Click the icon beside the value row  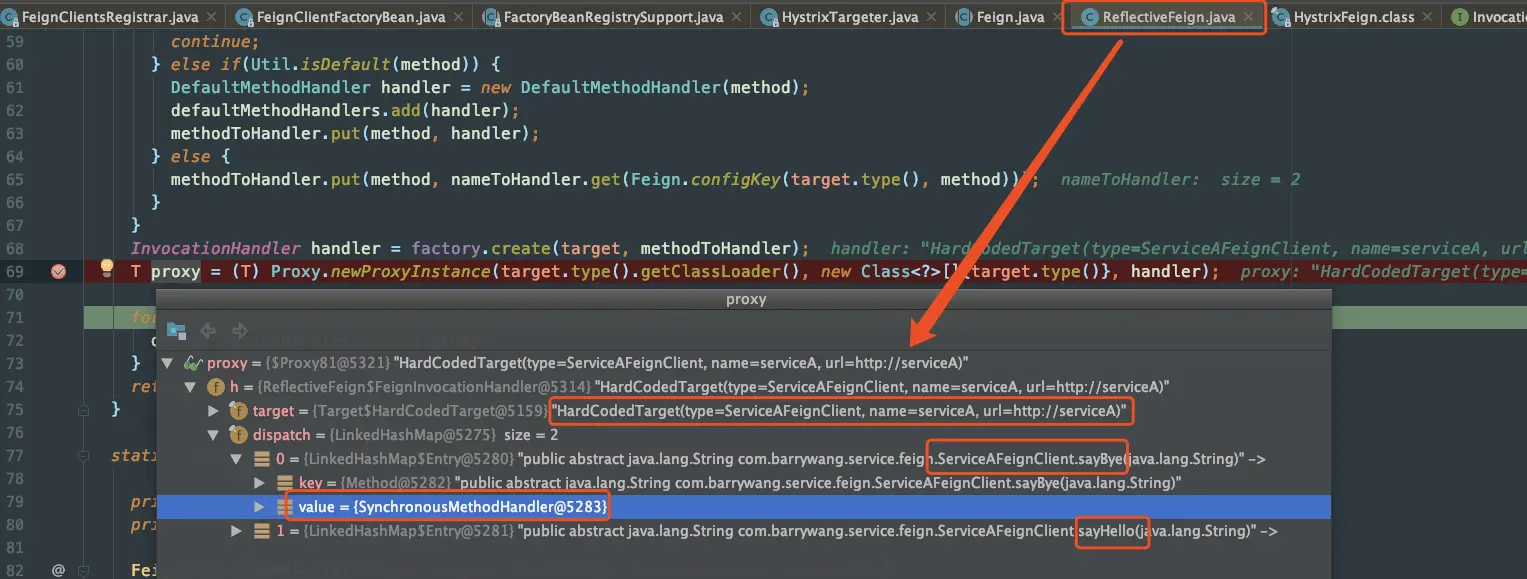coord(283,507)
